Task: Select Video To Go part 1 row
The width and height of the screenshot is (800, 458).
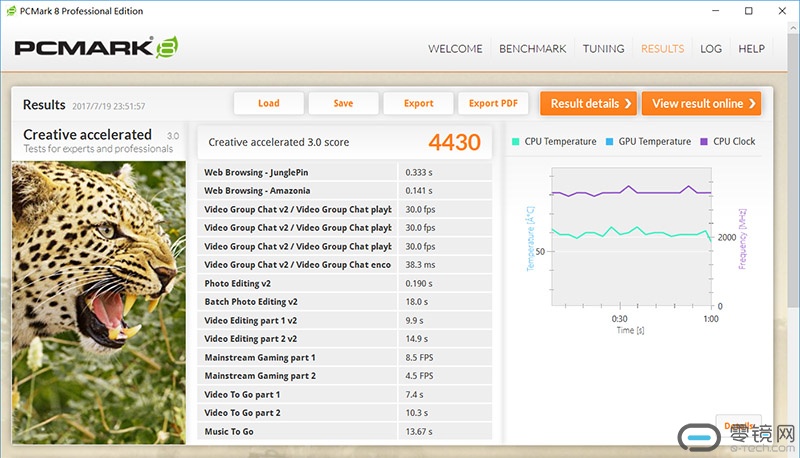Action: [x=344, y=394]
